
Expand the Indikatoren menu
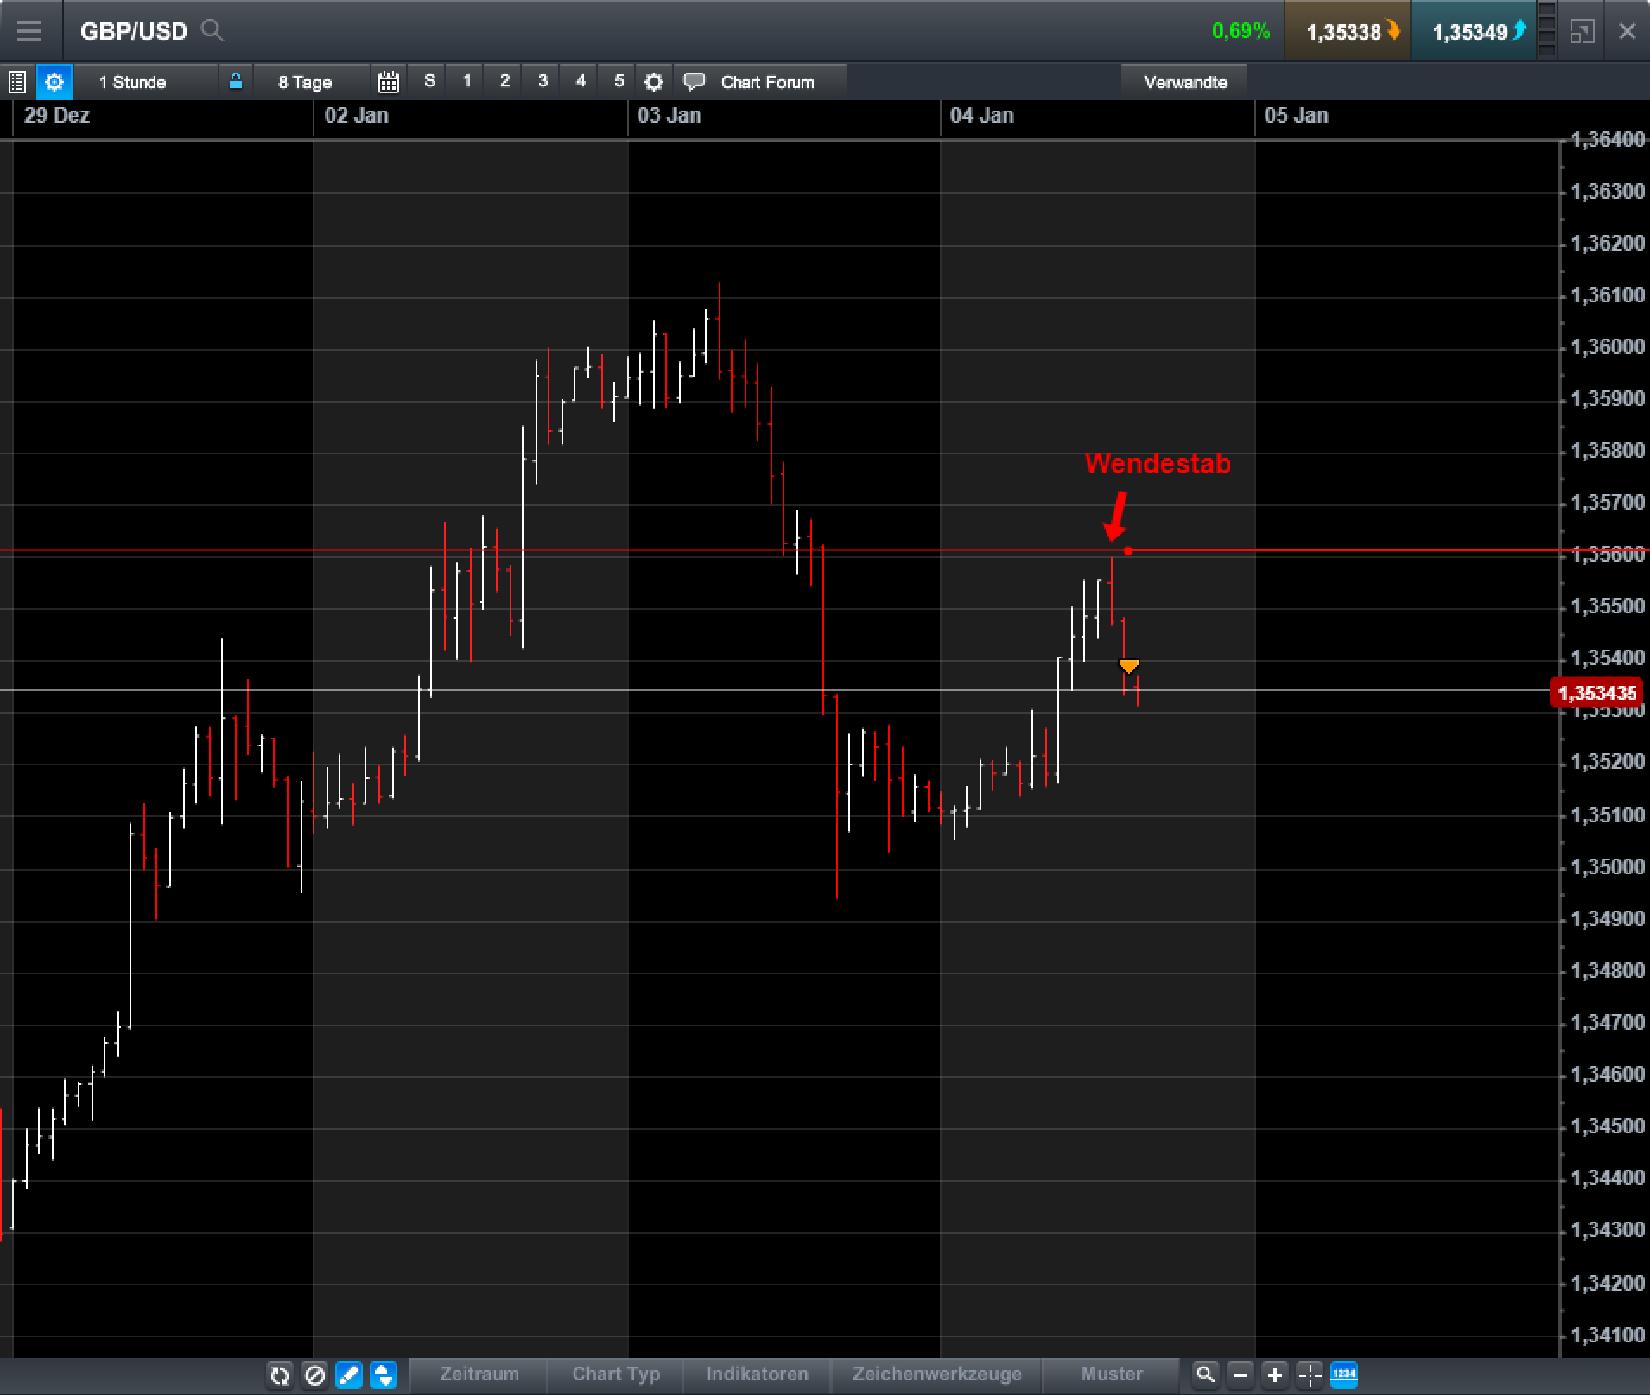(x=757, y=1374)
